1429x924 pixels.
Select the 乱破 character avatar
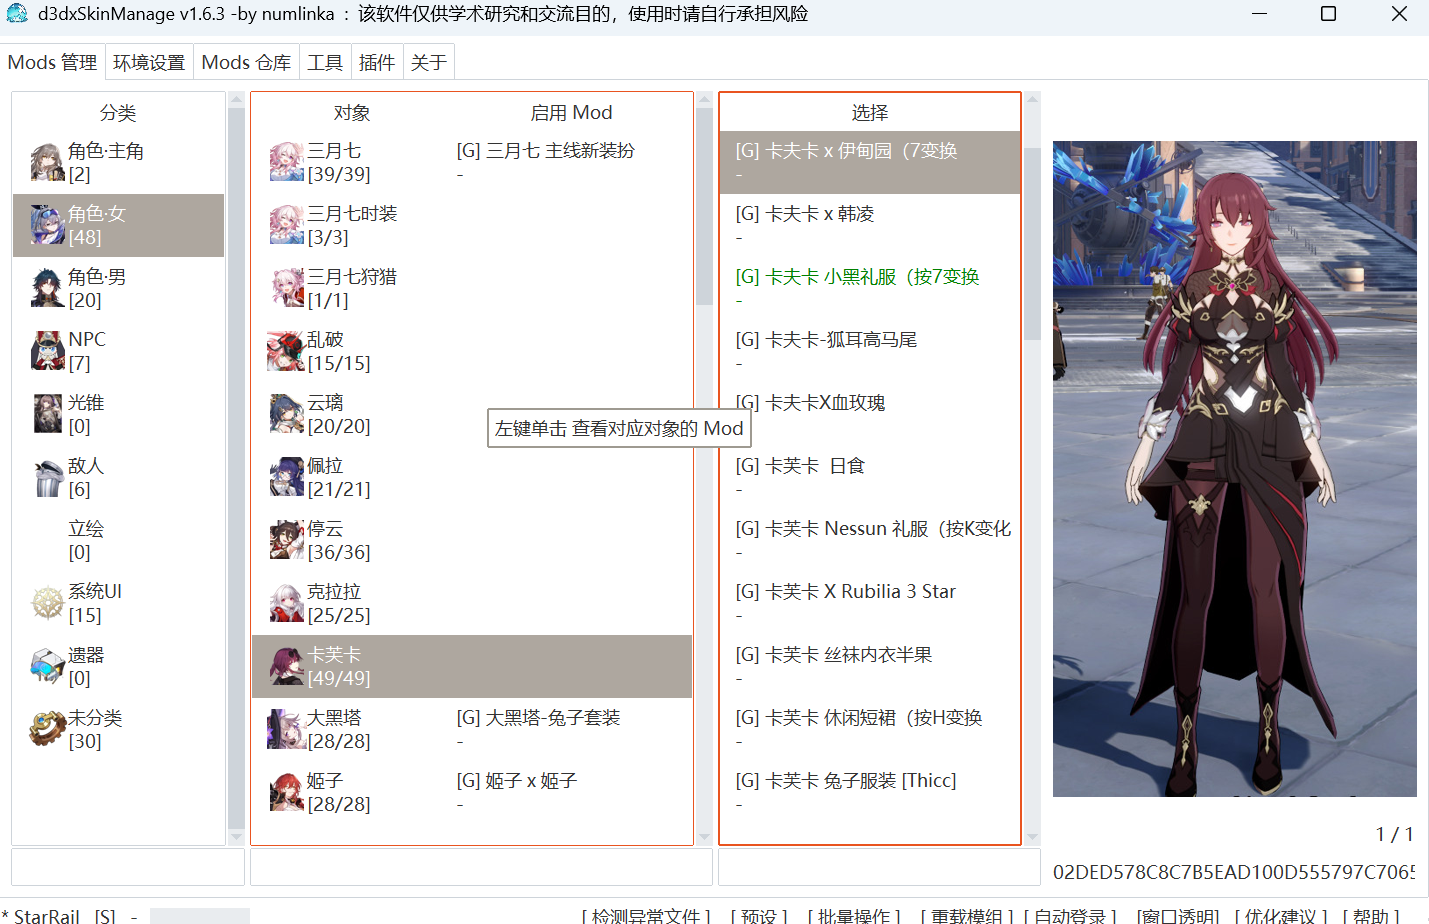pos(286,352)
